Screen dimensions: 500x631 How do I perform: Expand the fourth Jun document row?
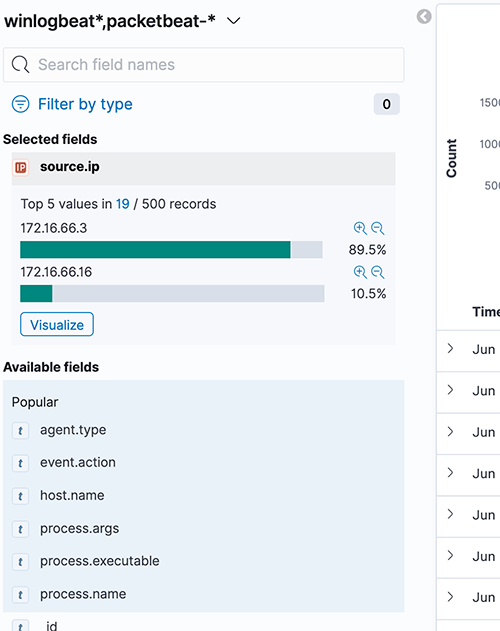[450, 472]
